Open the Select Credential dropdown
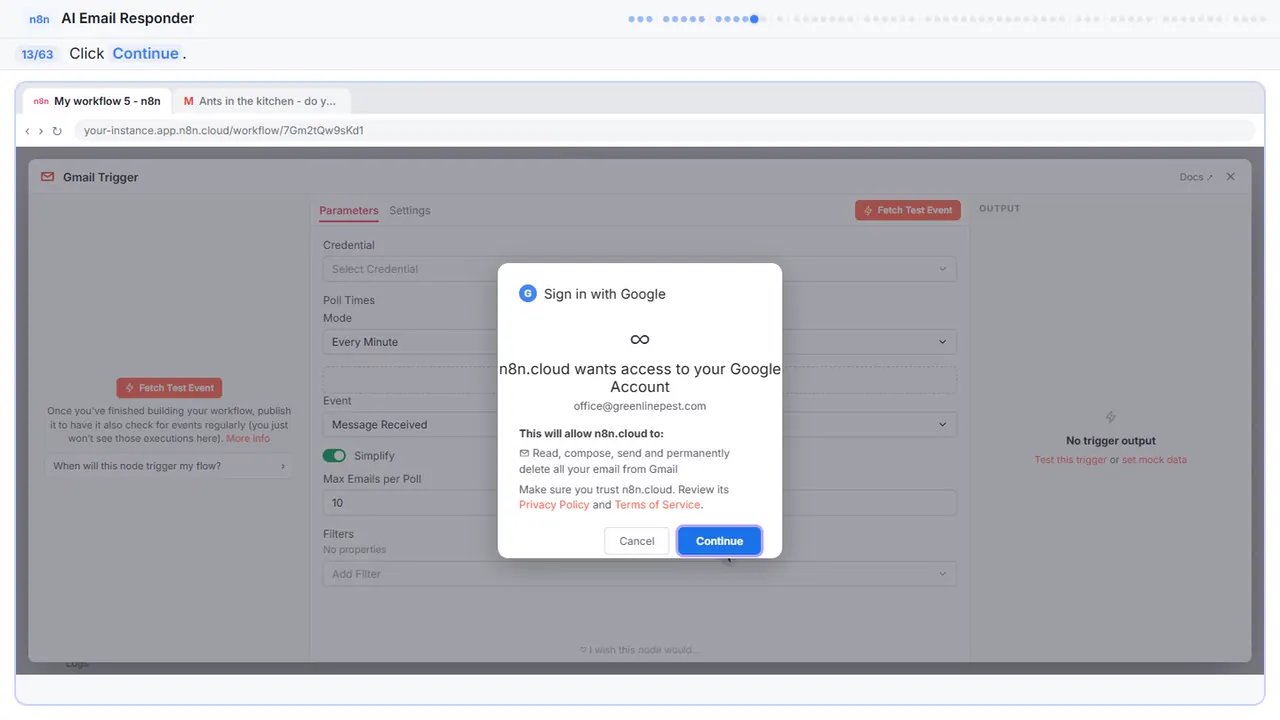This screenshot has height=720, width=1280. 639,269
